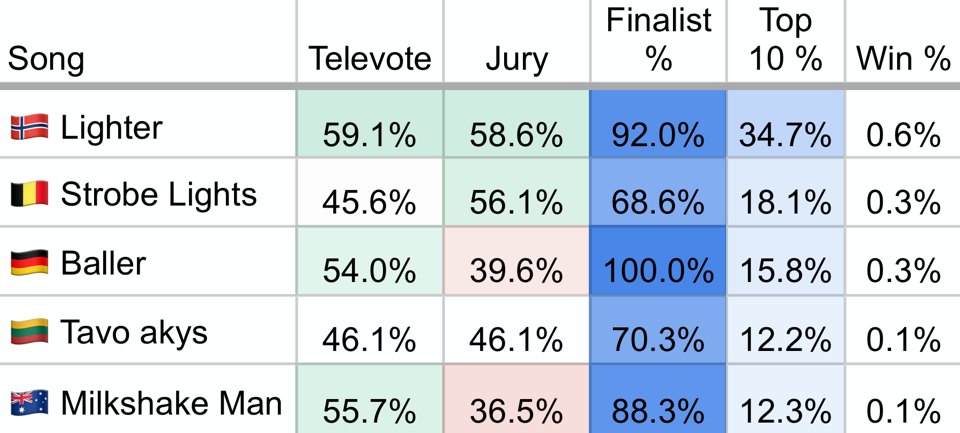This screenshot has width=960, height=433.
Task: Click the Australia flag beside Milkshake Man
Action: 29,403
